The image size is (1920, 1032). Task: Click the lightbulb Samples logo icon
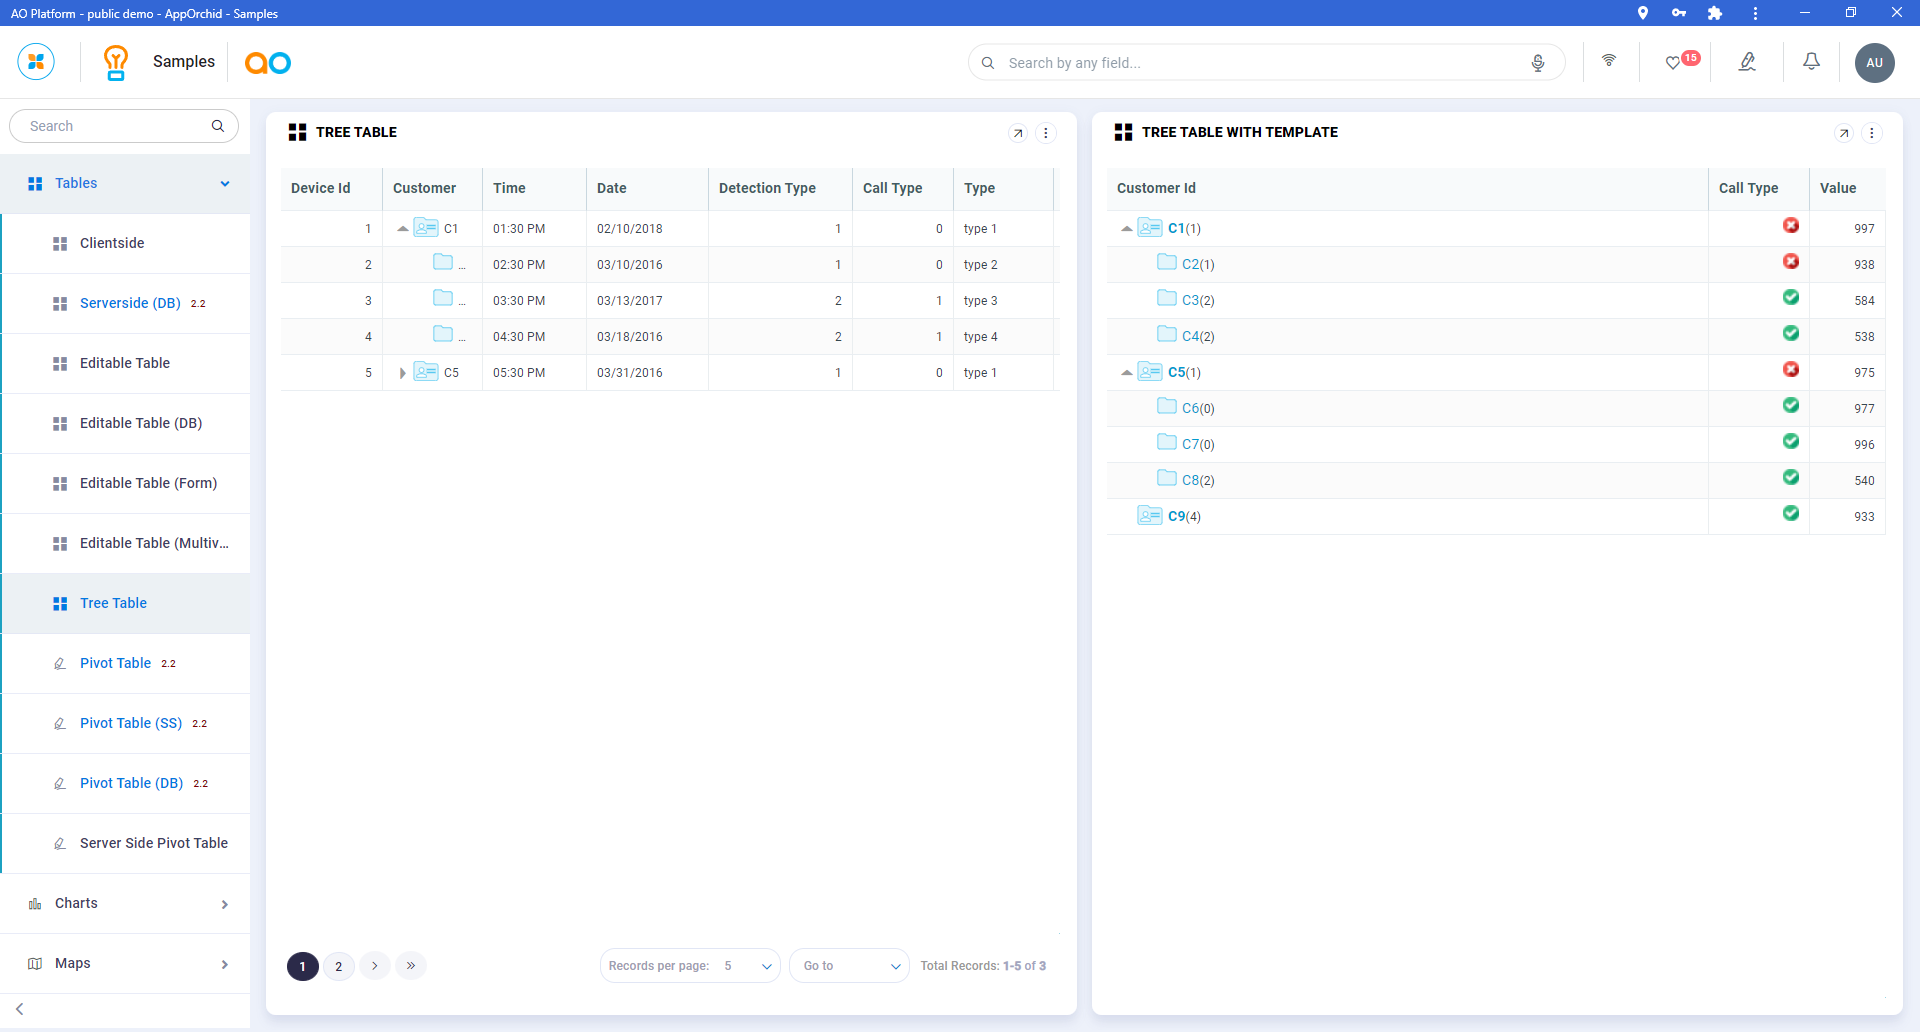(116, 62)
